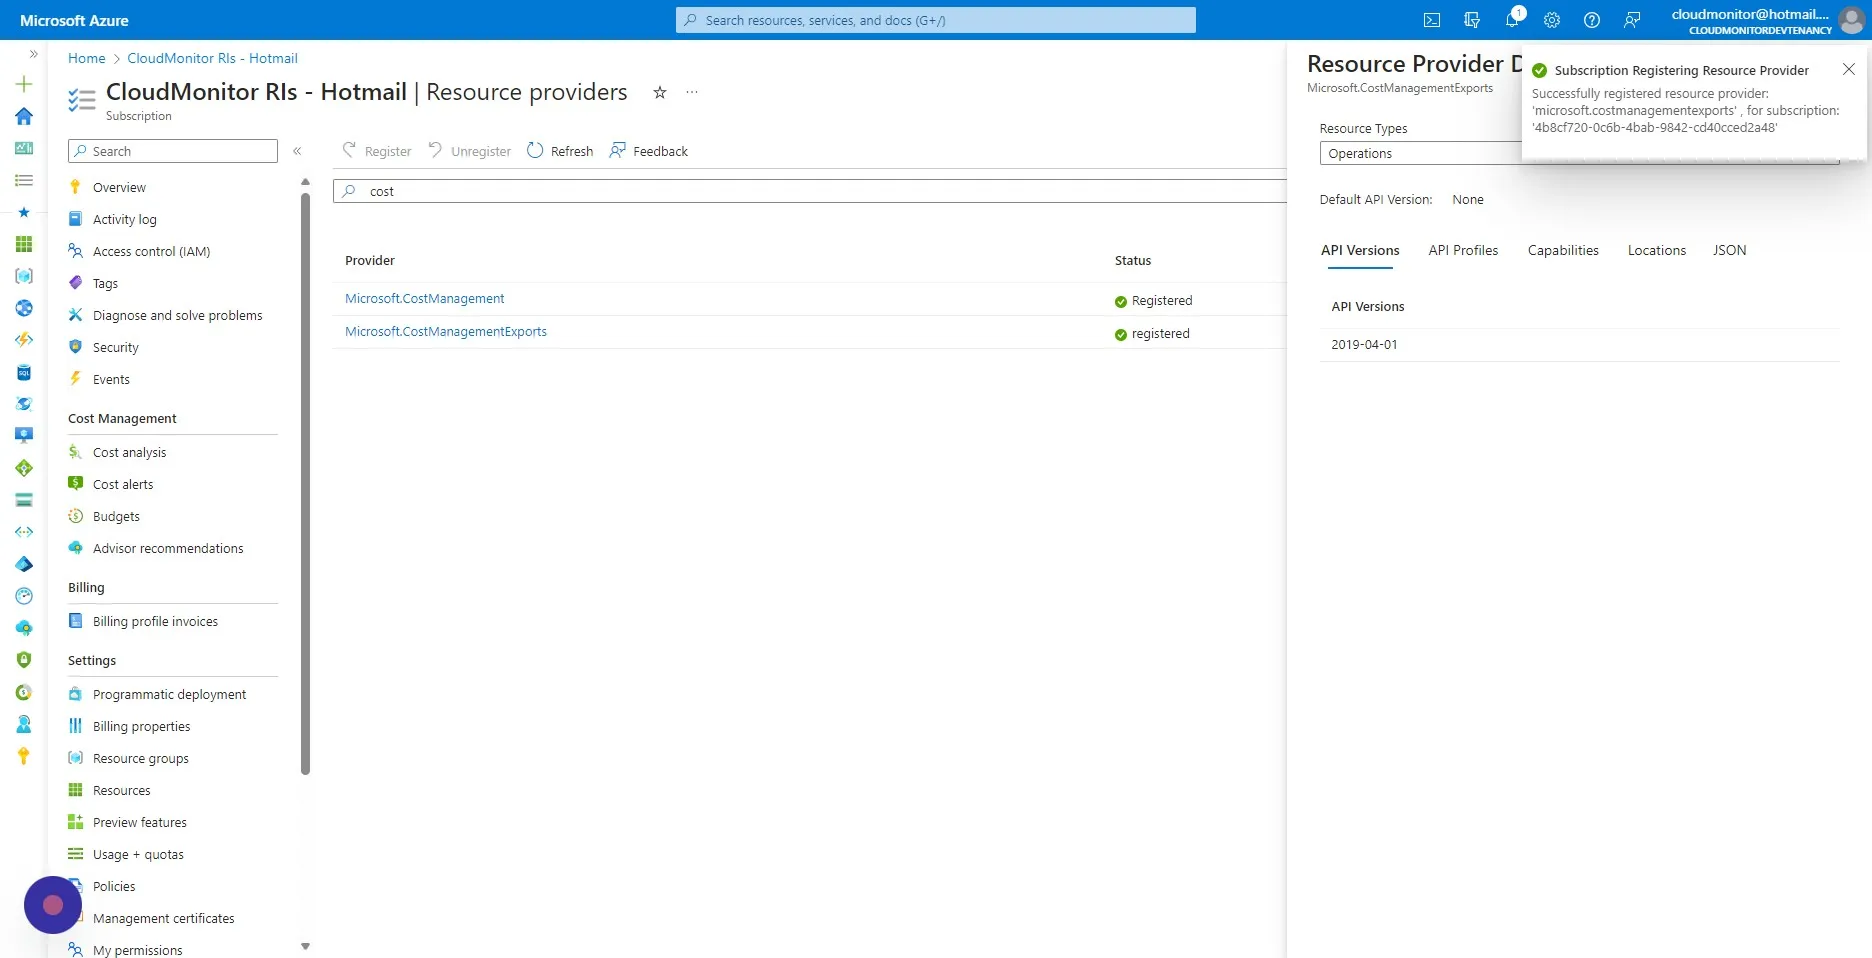This screenshot has height=958, width=1872.
Task: Switch to the Capabilities tab
Action: point(1563,251)
